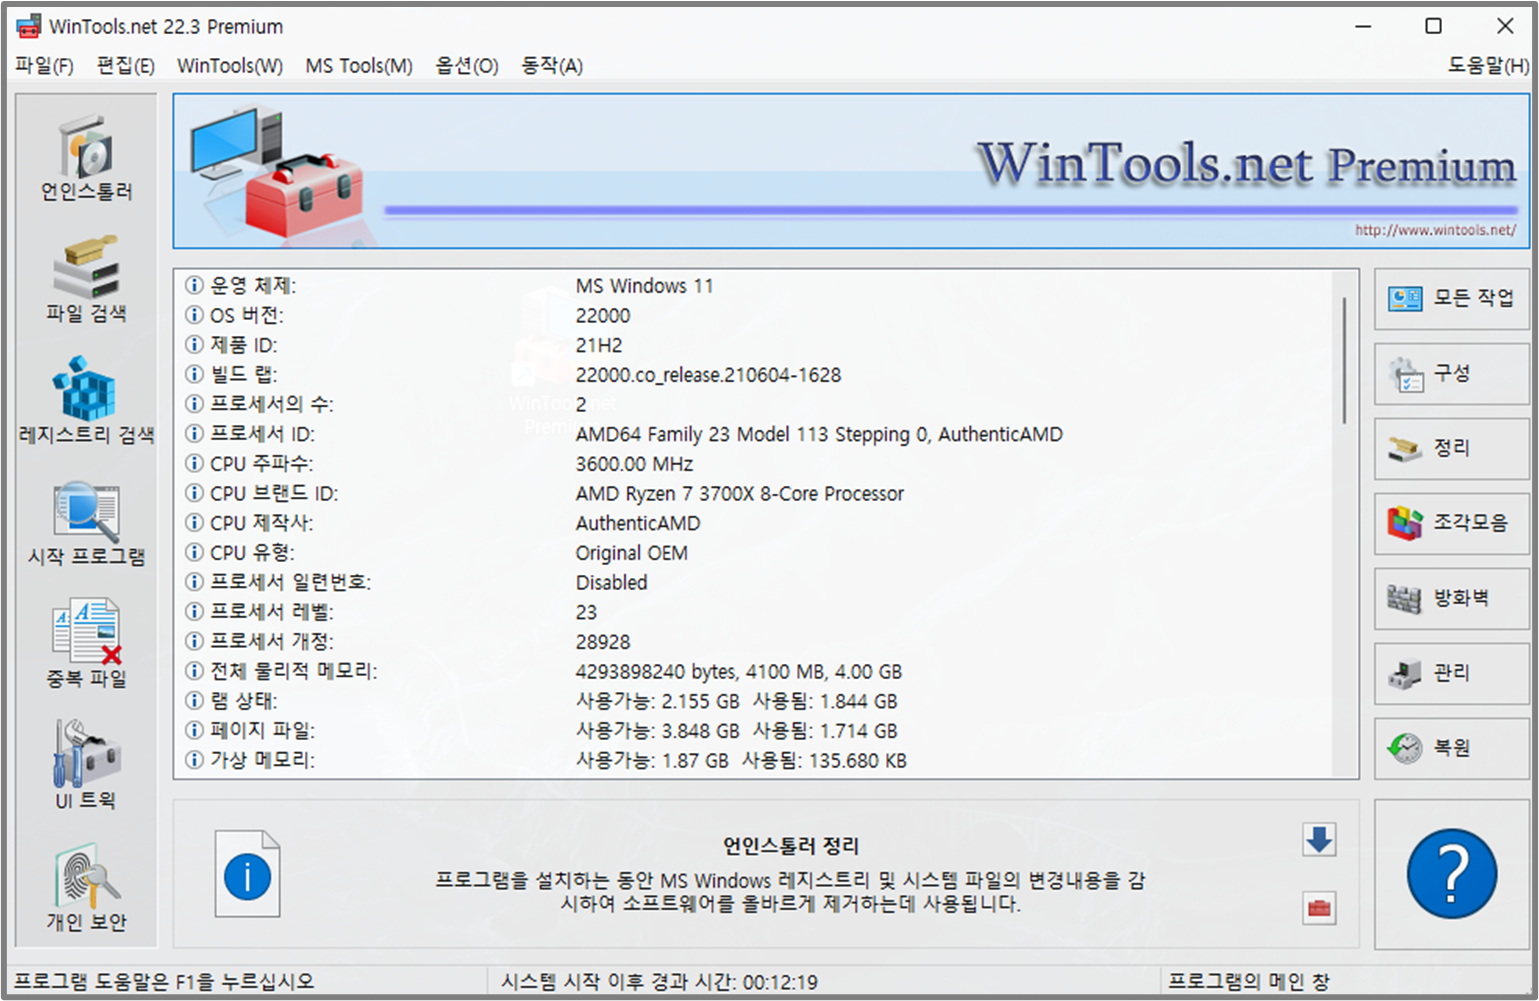Open the 시작 프로그램 tool
1539x1001 pixels.
pos(86,523)
